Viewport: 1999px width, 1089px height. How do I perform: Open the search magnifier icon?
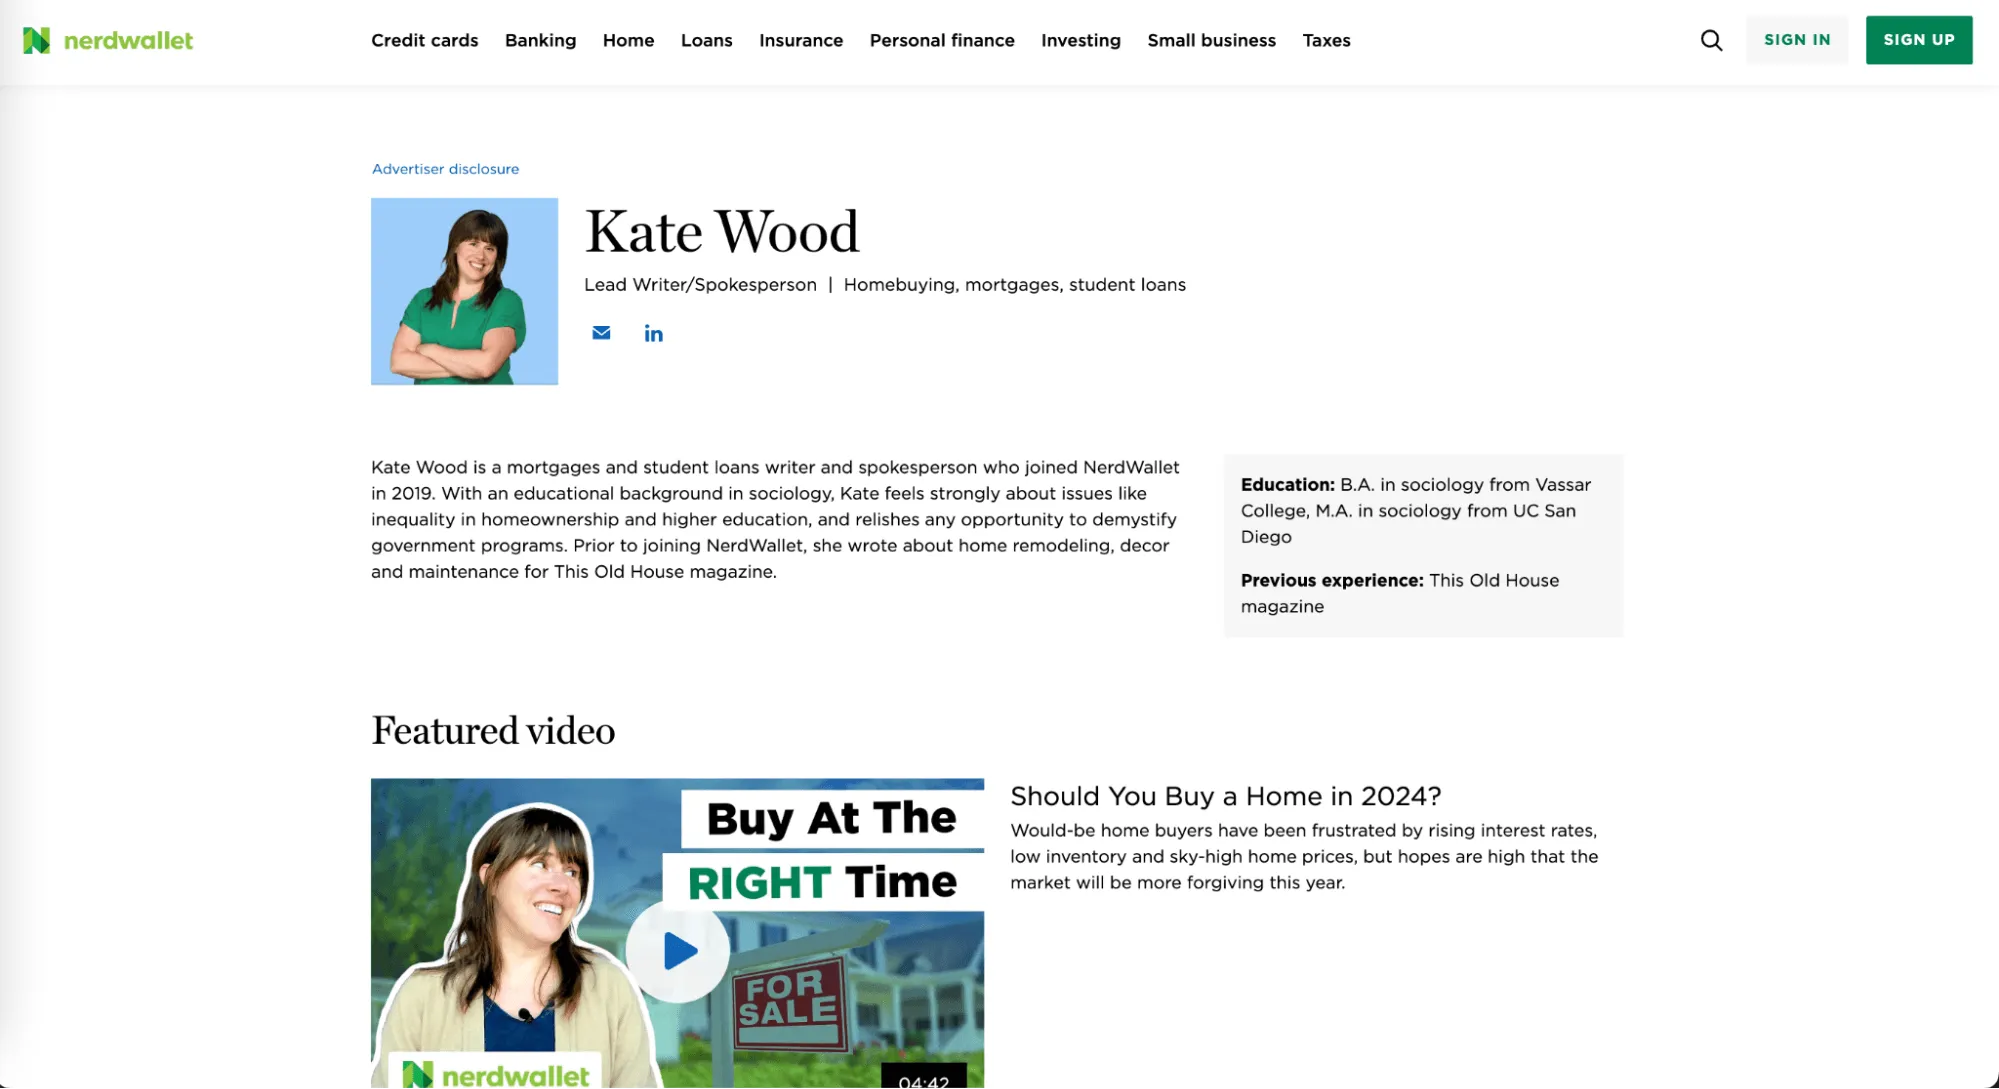pyautogui.click(x=1711, y=40)
